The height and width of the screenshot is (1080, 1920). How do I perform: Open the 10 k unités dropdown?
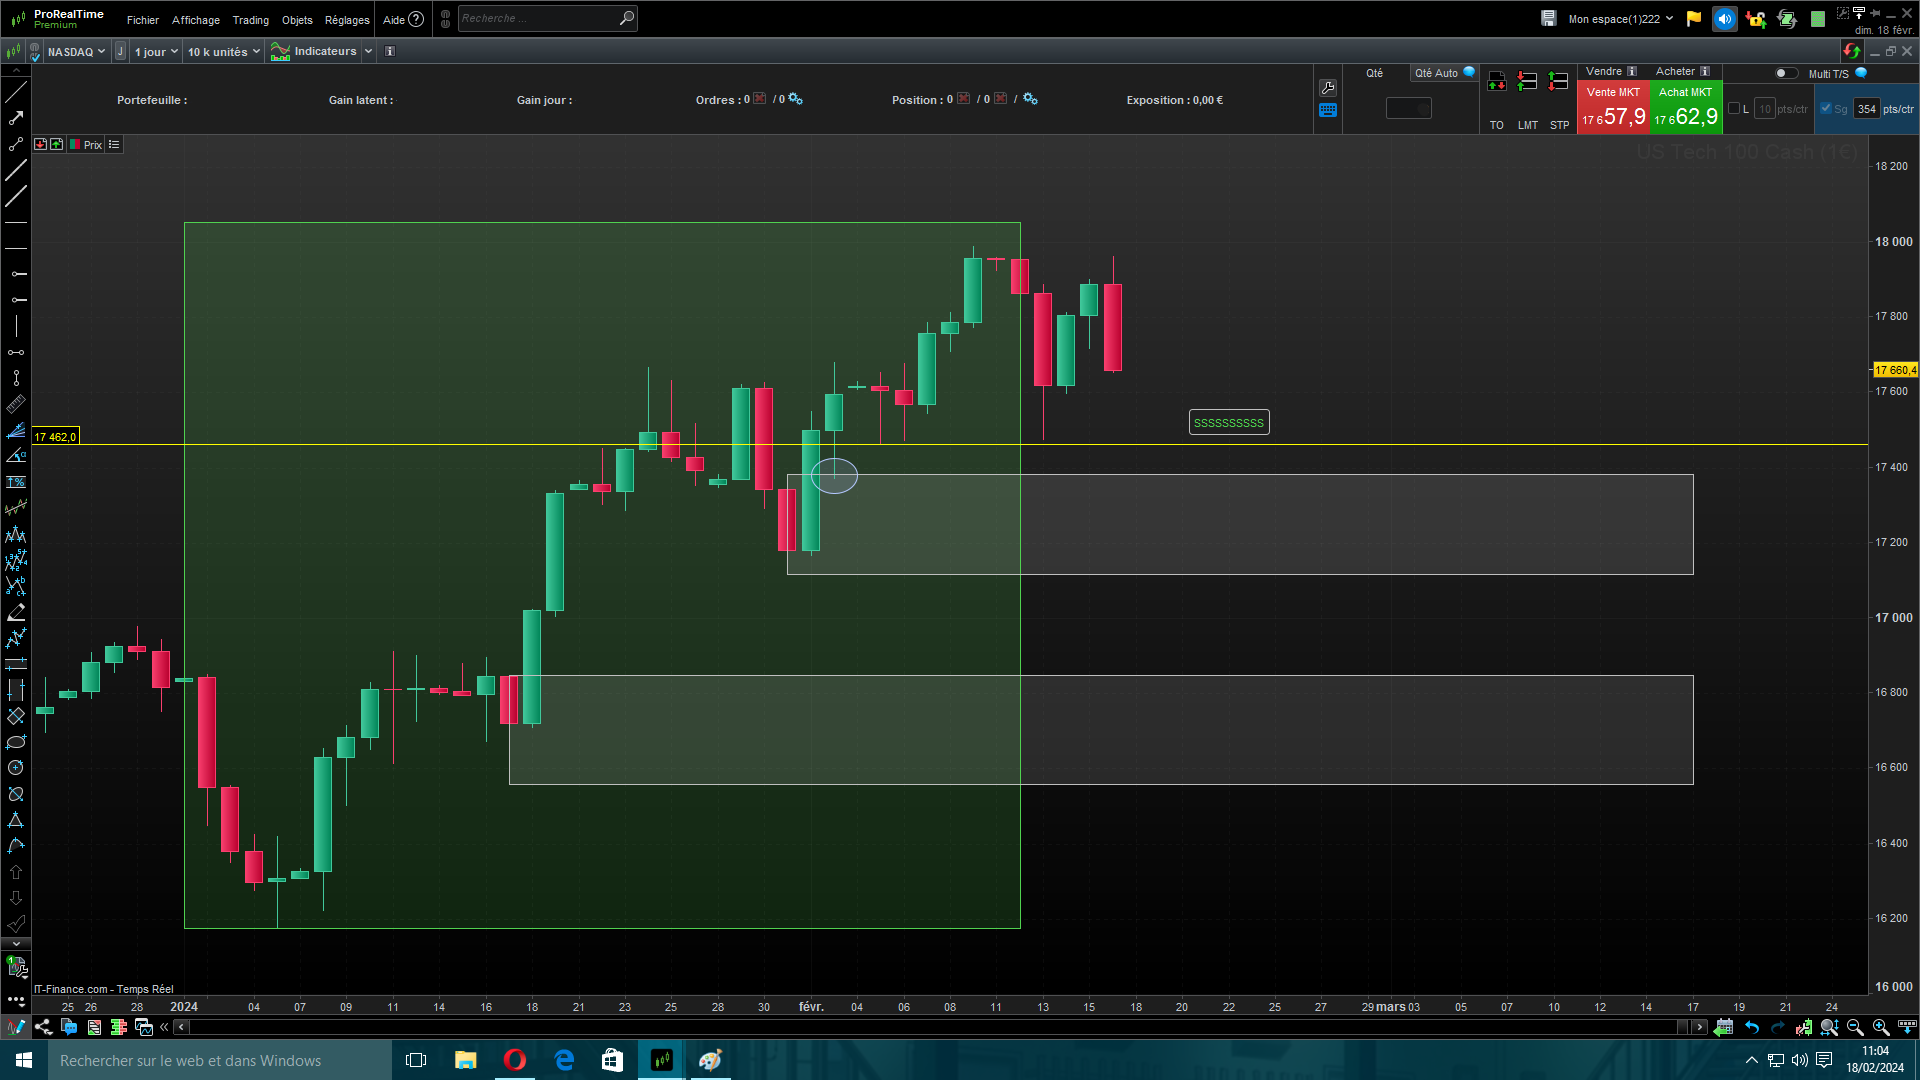[x=224, y=52]
